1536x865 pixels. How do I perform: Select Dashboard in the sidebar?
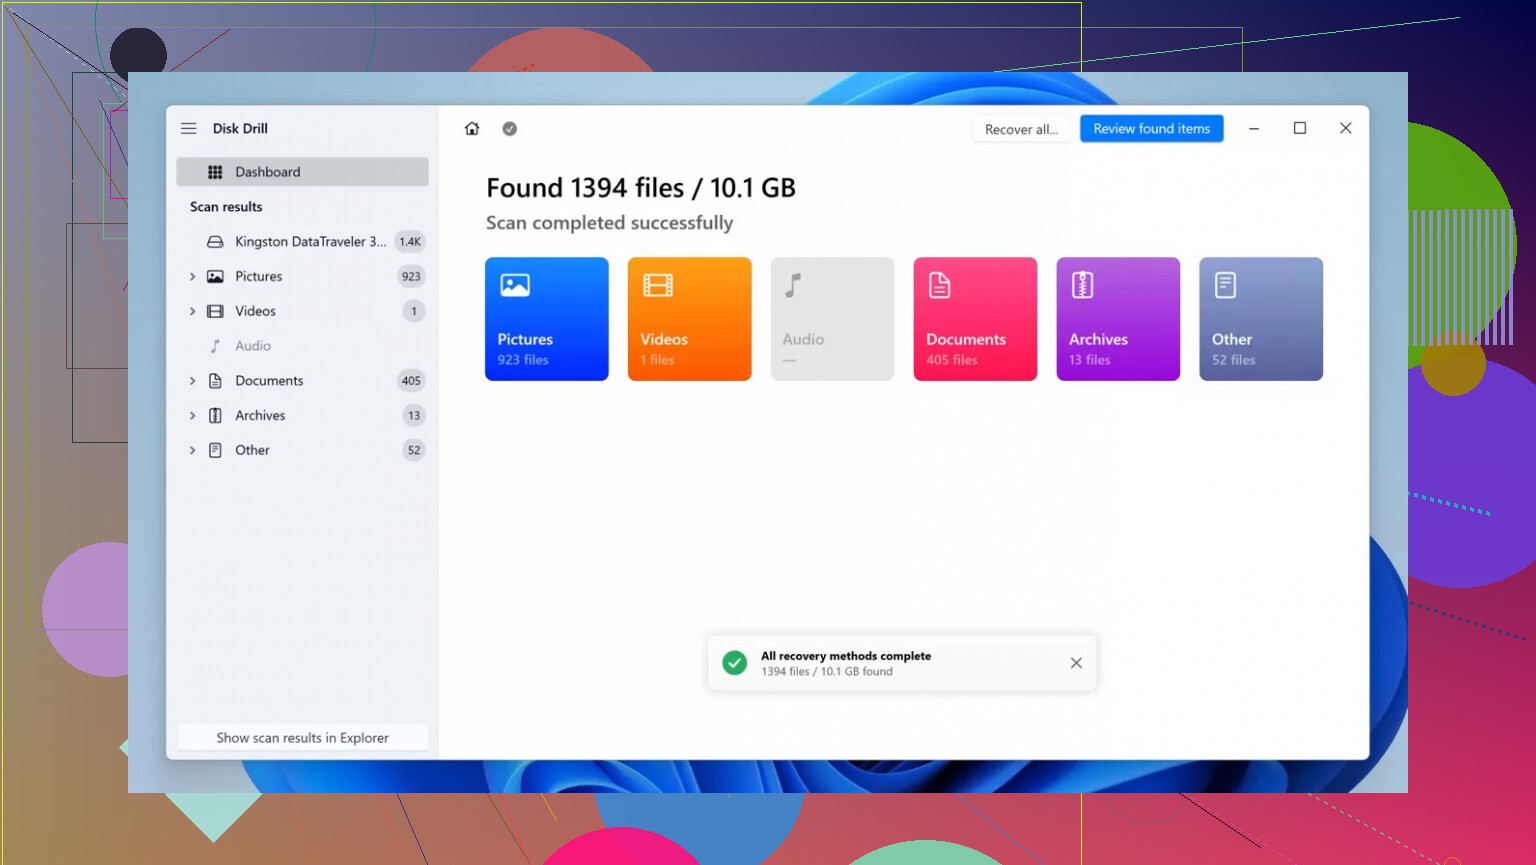[302, 172]
